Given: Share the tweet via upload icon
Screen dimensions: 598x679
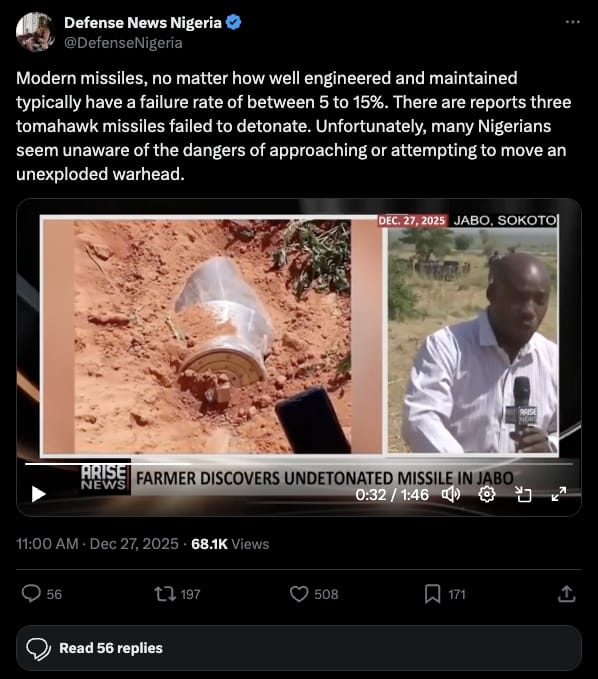Looking at the screenshot, I should coord(566,594).
